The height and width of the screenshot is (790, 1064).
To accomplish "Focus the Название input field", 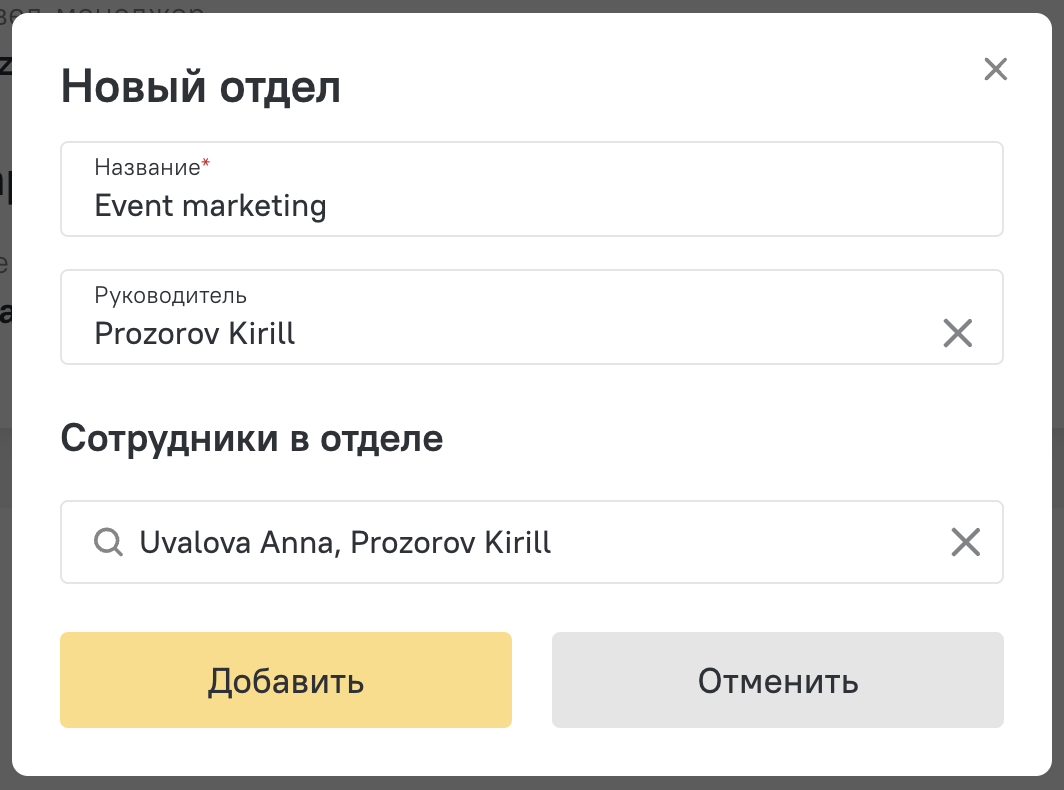I will [x=532, y=189].
